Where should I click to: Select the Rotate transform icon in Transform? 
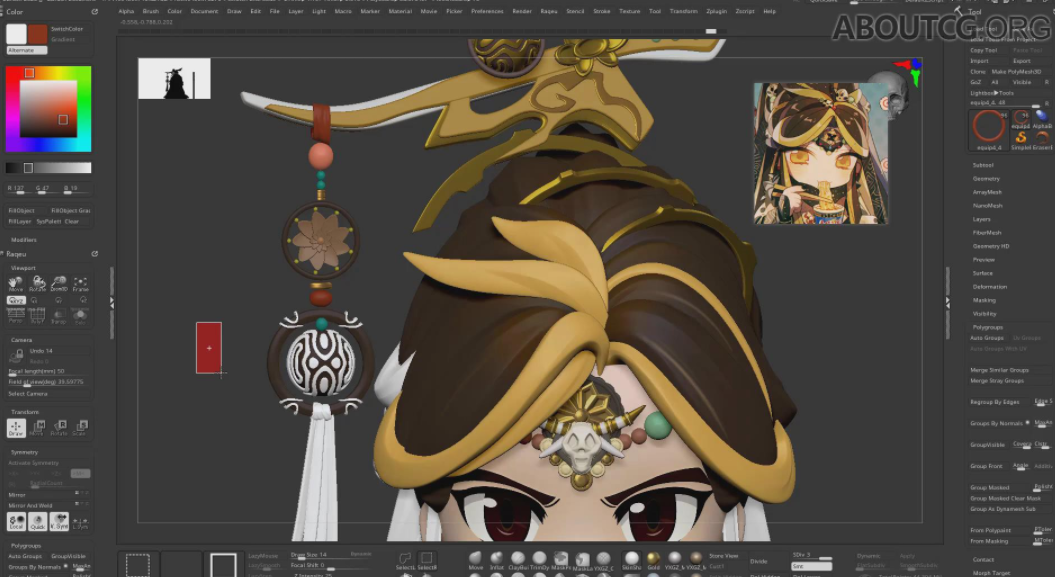[59, 428]
